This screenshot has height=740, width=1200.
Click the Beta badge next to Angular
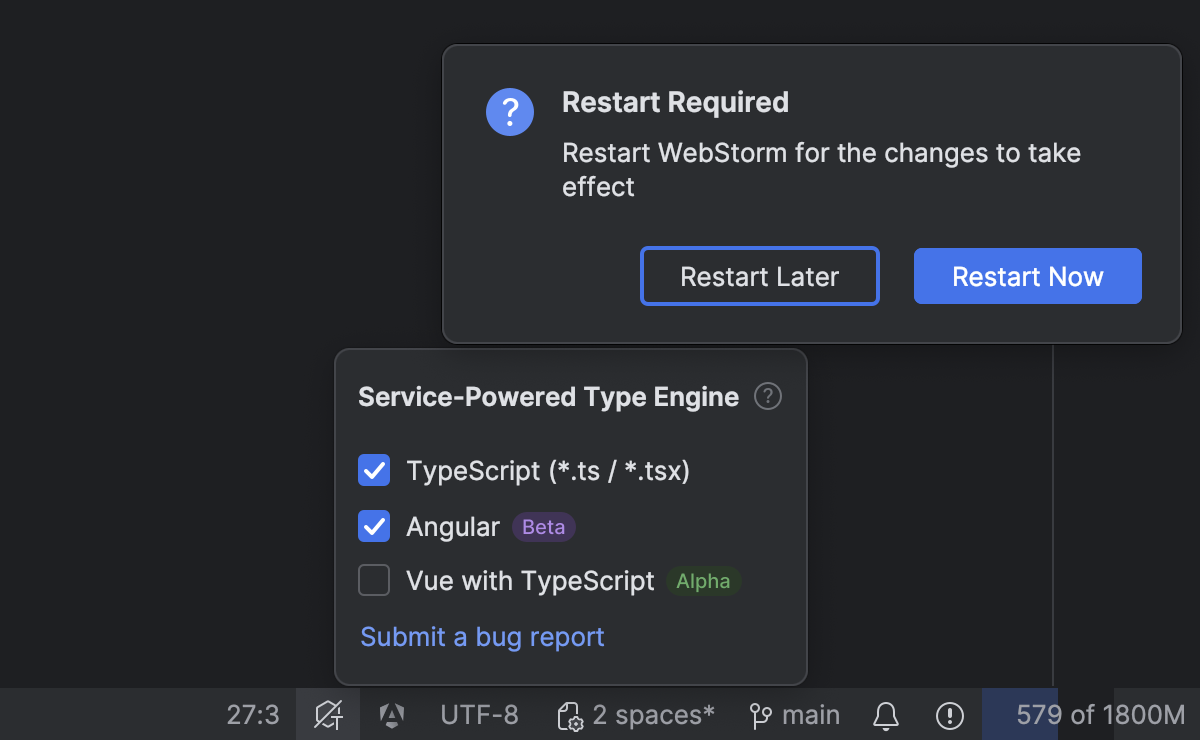(543, 526)
